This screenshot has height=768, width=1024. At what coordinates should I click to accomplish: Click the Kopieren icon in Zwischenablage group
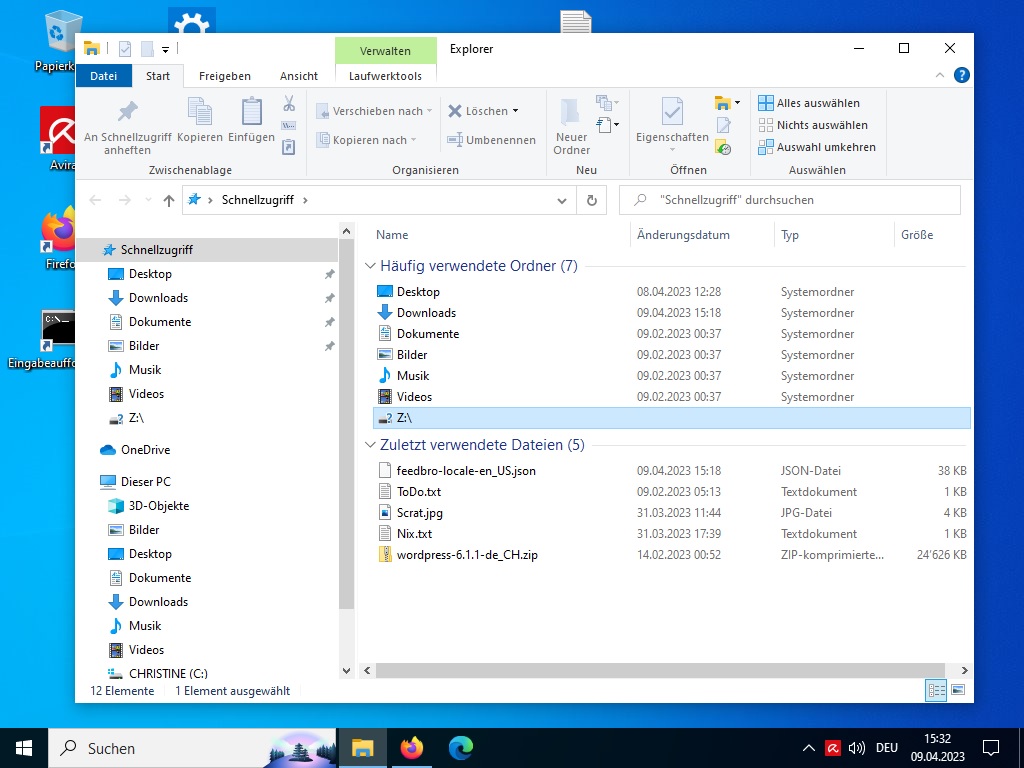tap(200, 123)
